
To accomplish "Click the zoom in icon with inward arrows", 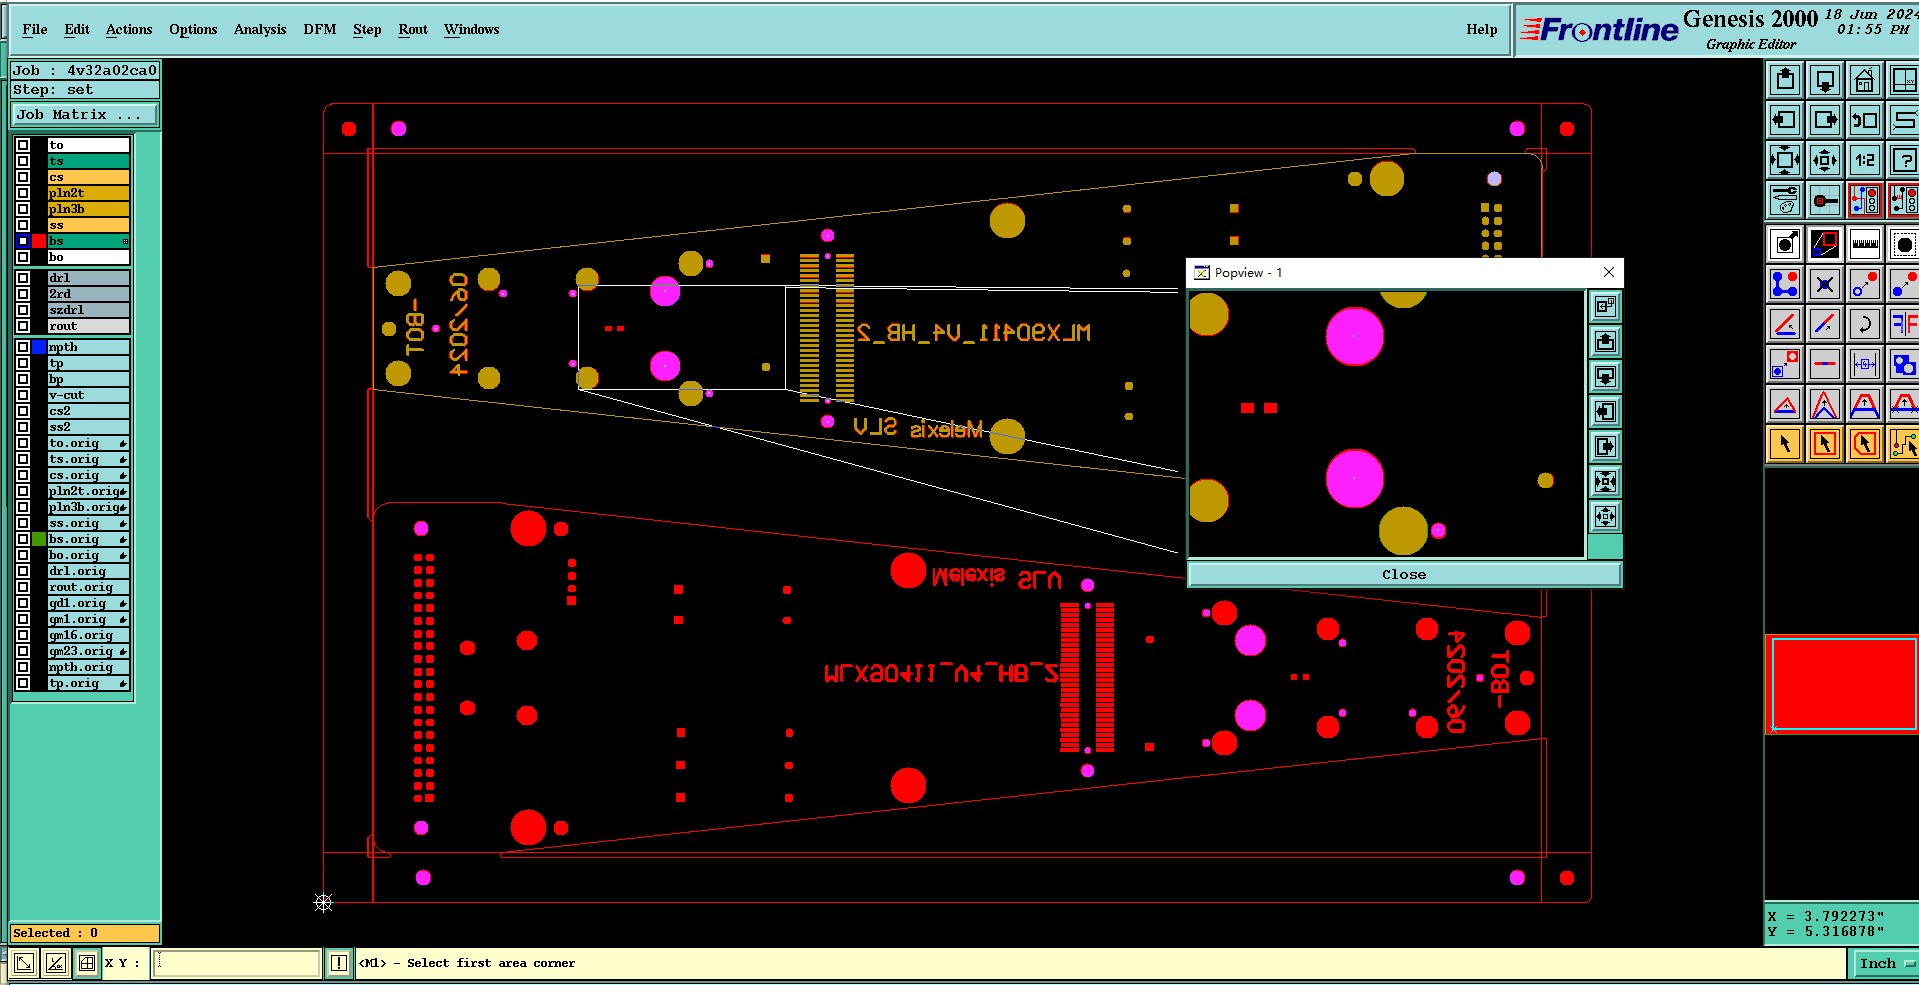I will coord(1785,160).
